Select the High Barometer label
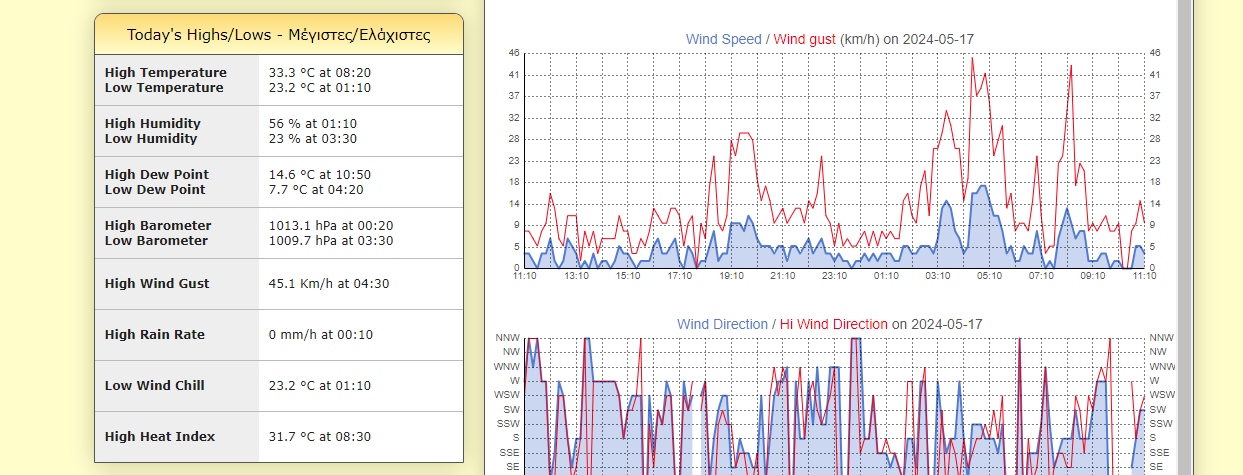The image size is (1243, 475). point(158,226)
